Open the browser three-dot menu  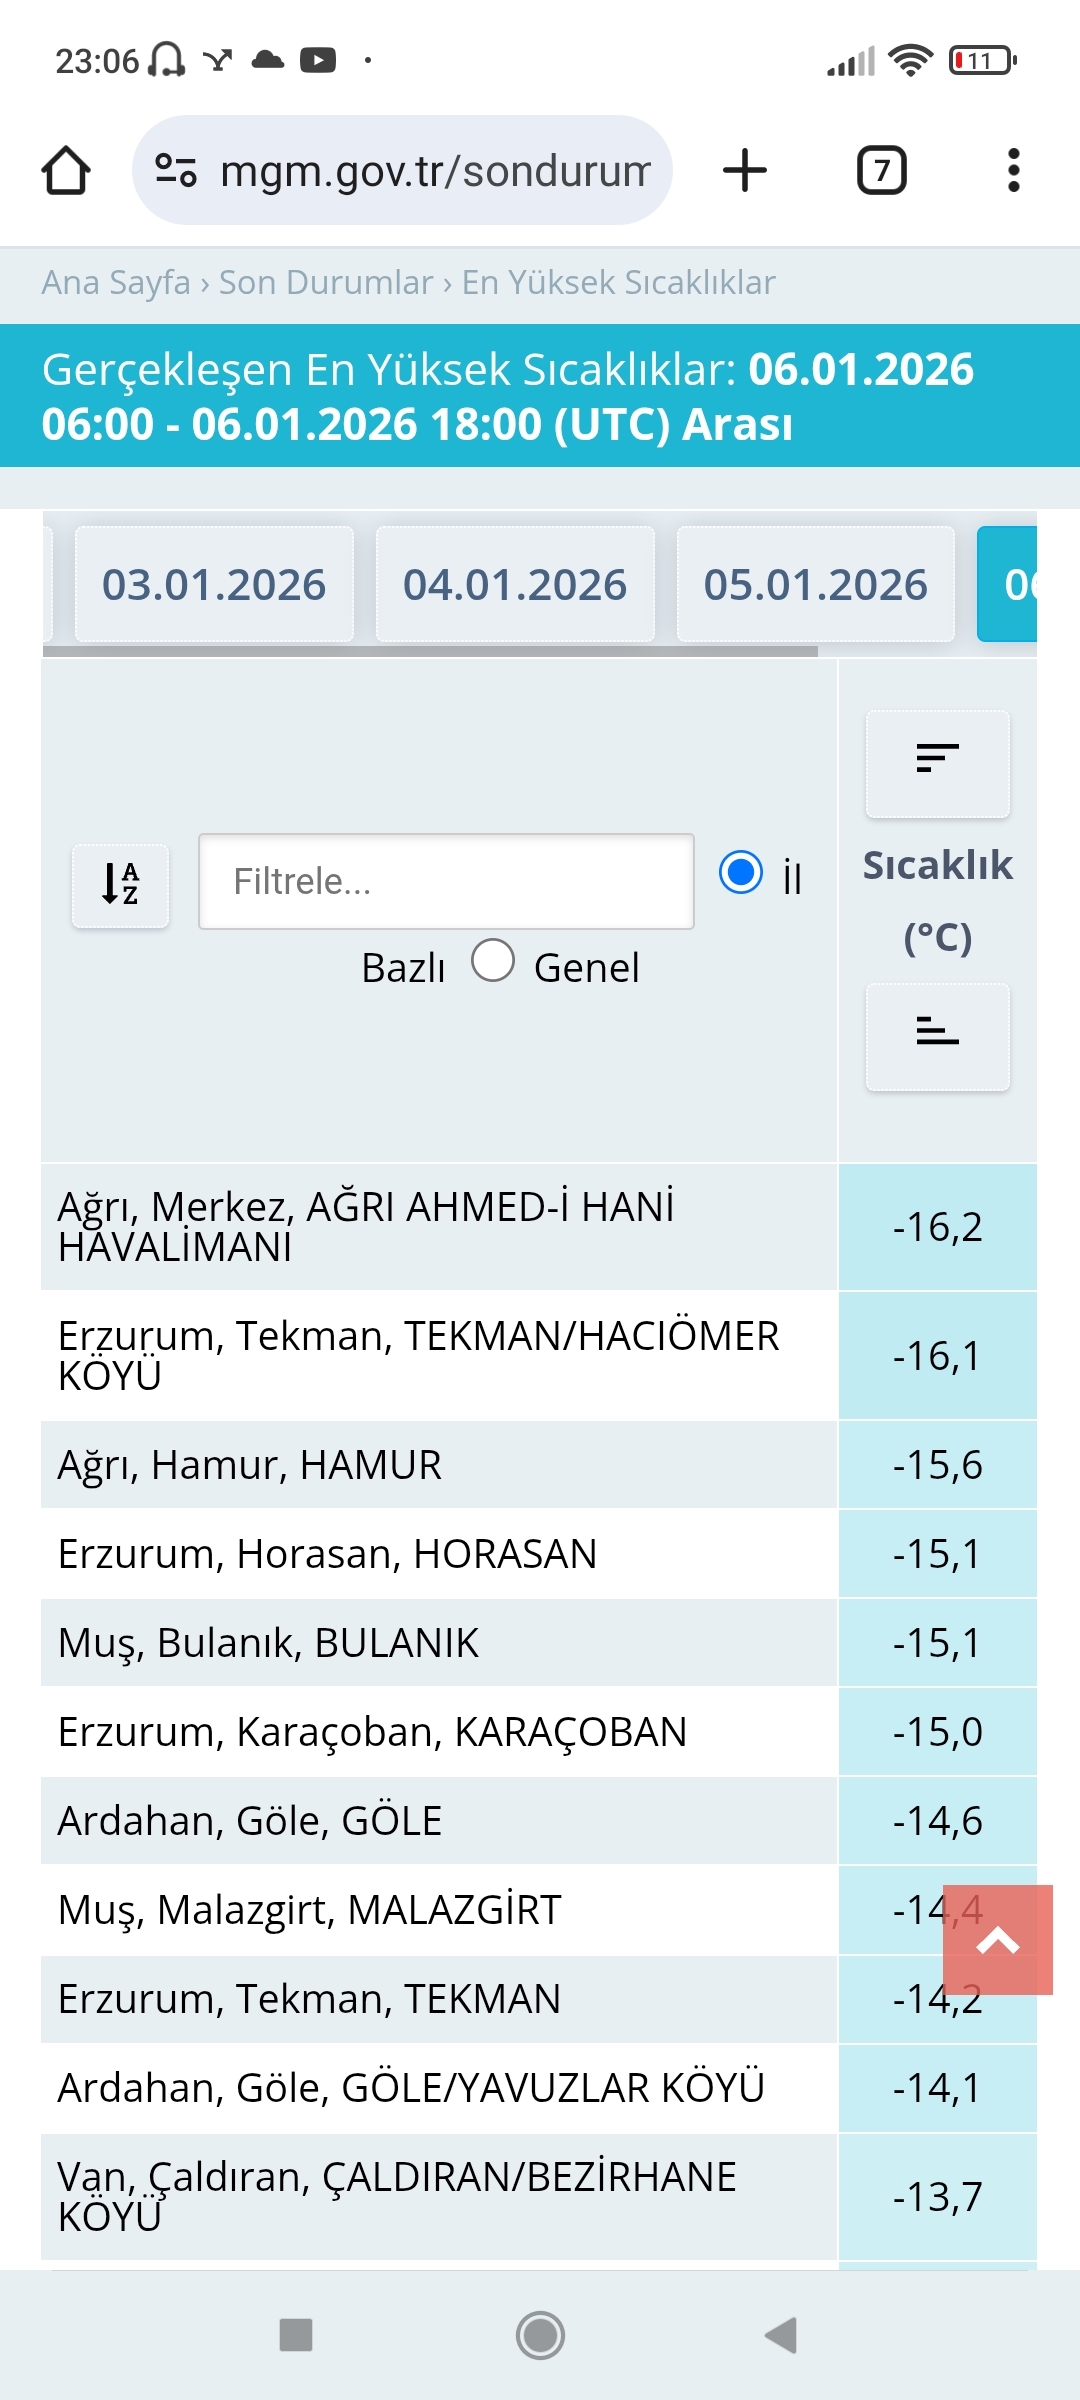pyautogui.click(x=1013, y=170)
